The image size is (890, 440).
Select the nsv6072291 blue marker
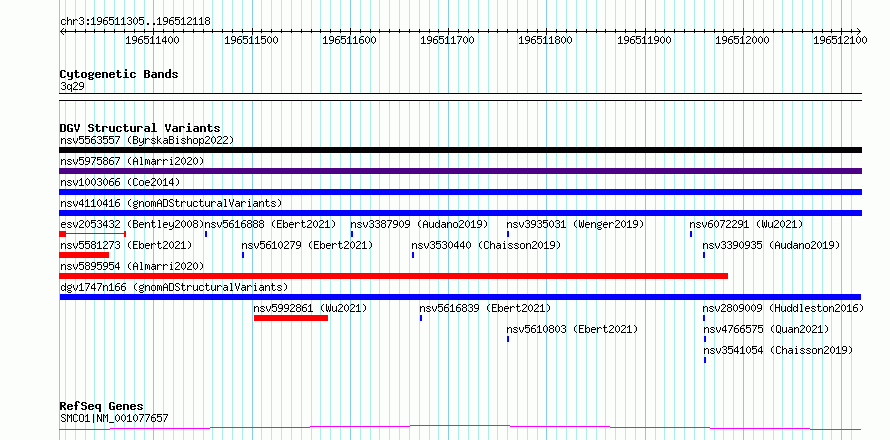click(691, 234)
